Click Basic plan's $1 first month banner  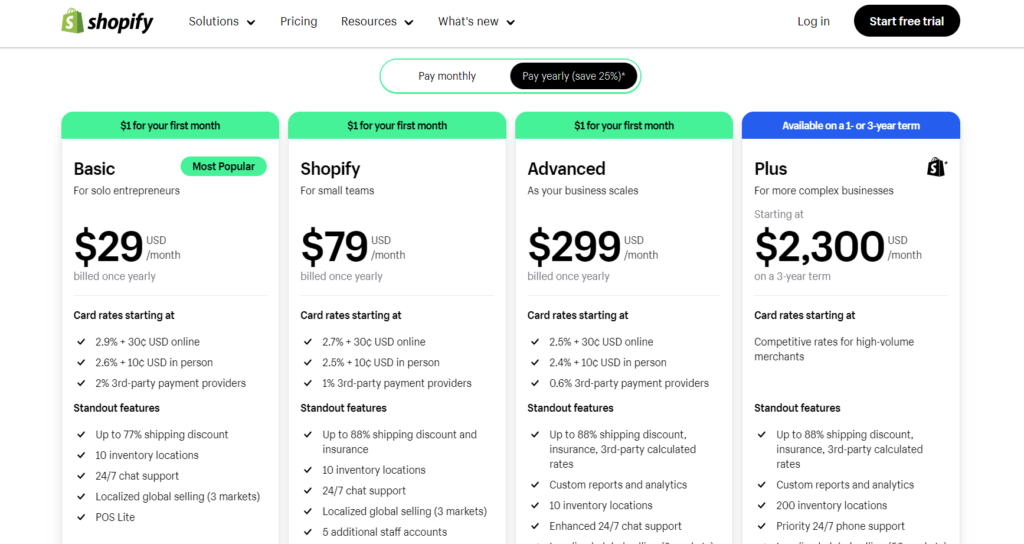170,125
